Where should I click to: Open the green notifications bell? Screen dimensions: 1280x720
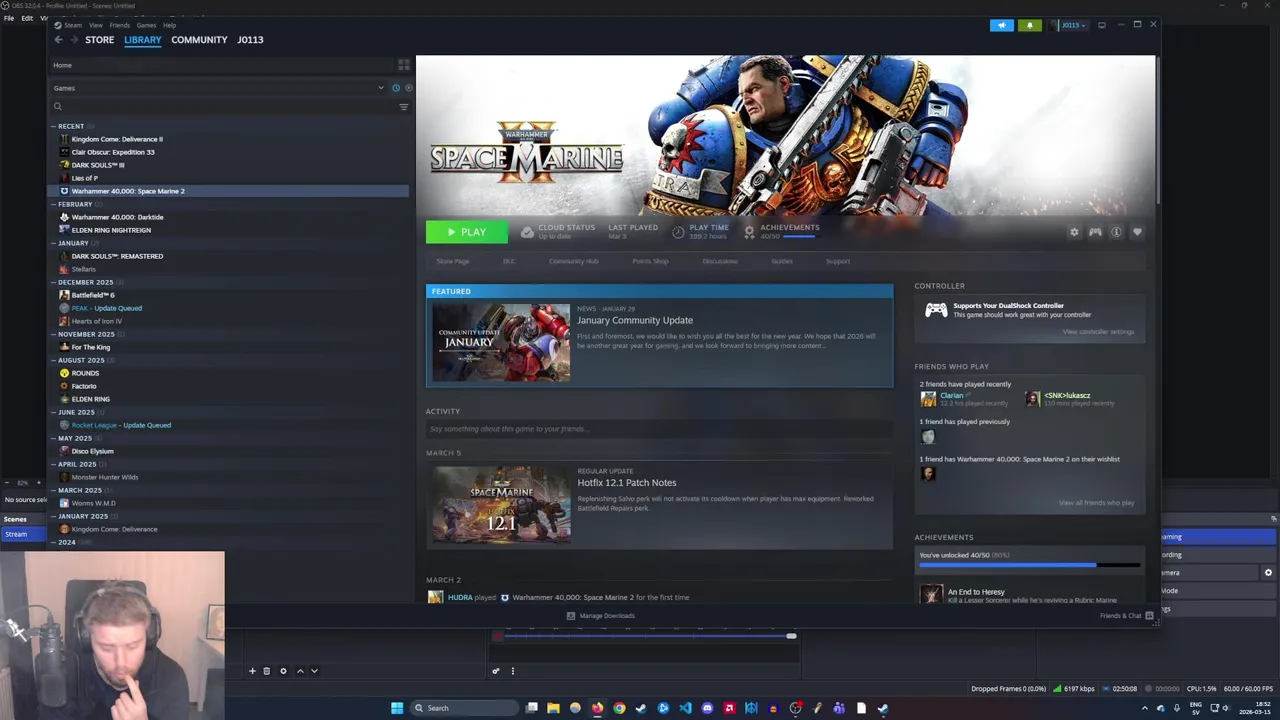coord(1029,25)
